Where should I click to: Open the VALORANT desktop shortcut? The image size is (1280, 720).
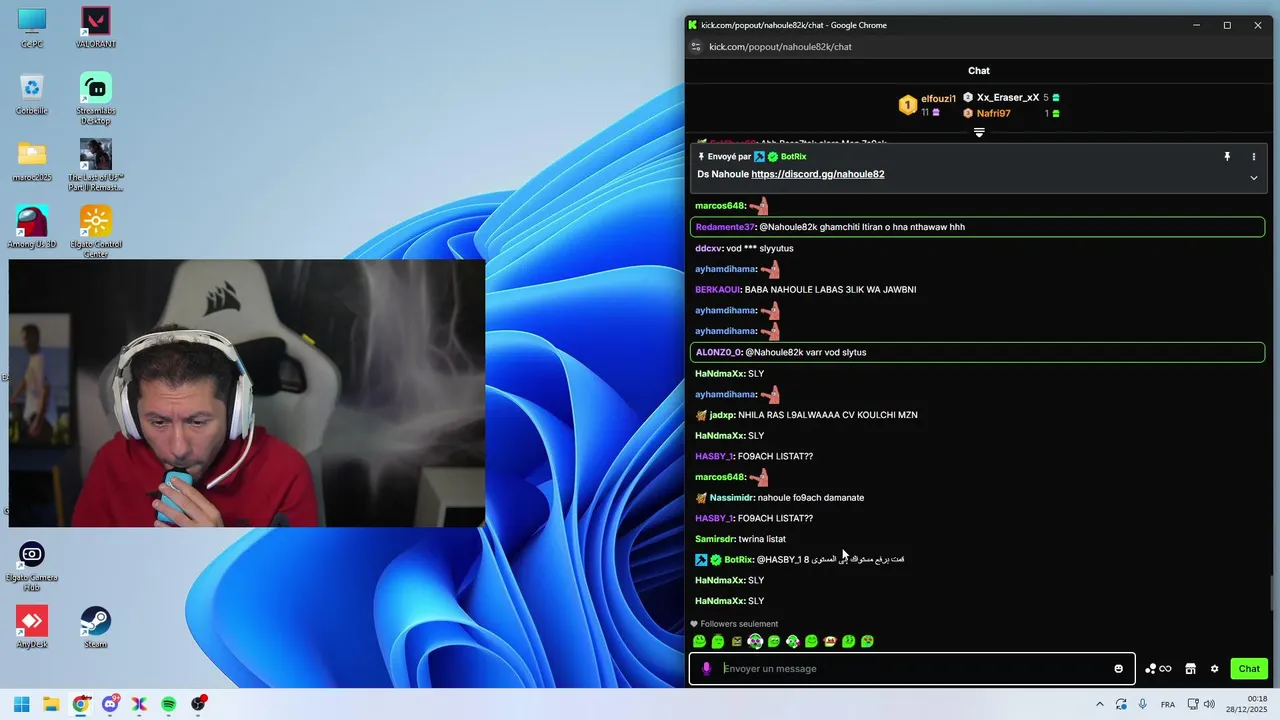pyautogui.click(x=96, y=29)
